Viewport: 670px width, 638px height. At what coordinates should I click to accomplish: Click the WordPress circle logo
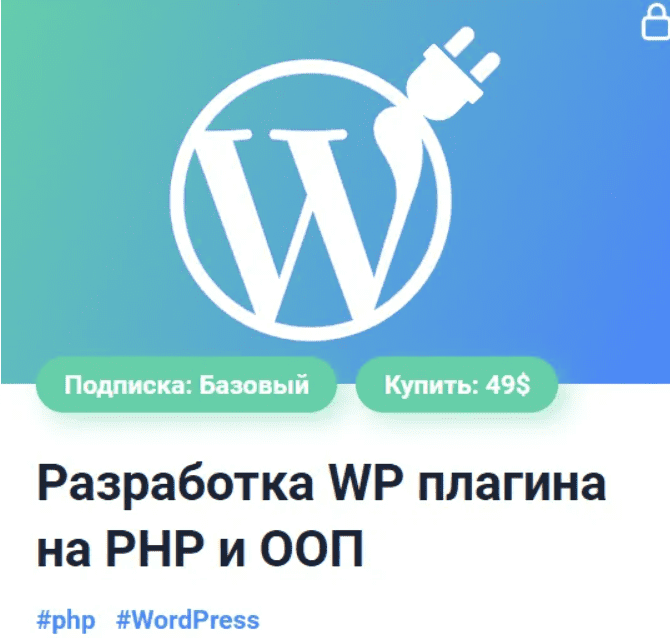point(311,200)
